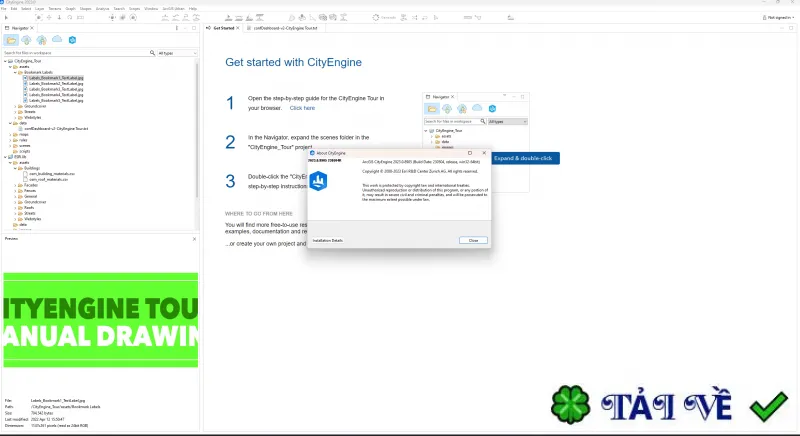Open the Navigator panel three-dot menu
800x436 pixels.
click(x=177, y=28)
